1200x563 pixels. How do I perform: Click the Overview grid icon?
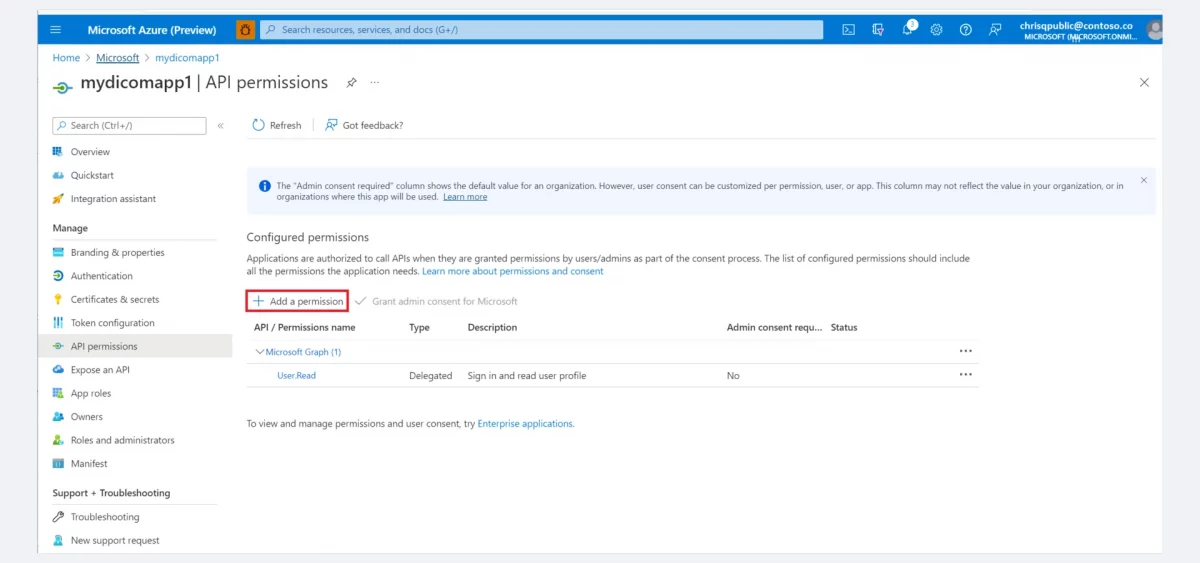tap(58, 152)
